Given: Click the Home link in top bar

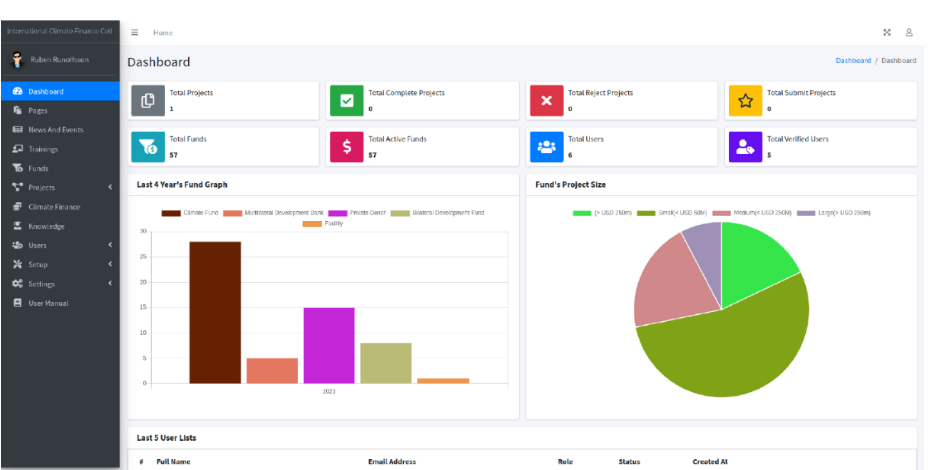Looking at the screenshot, I should click(x=163, y=33).
